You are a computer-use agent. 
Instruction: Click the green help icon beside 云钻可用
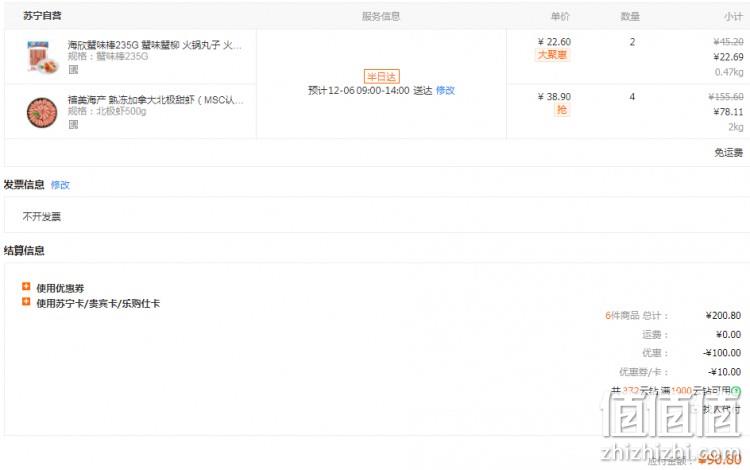pyautogui.click(x=736, y=391)
